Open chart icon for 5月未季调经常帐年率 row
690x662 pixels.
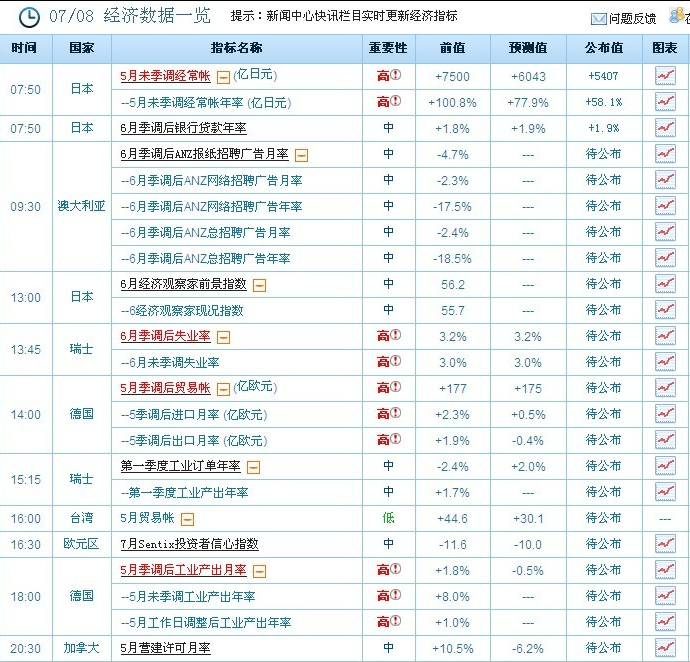coord(665,102)
